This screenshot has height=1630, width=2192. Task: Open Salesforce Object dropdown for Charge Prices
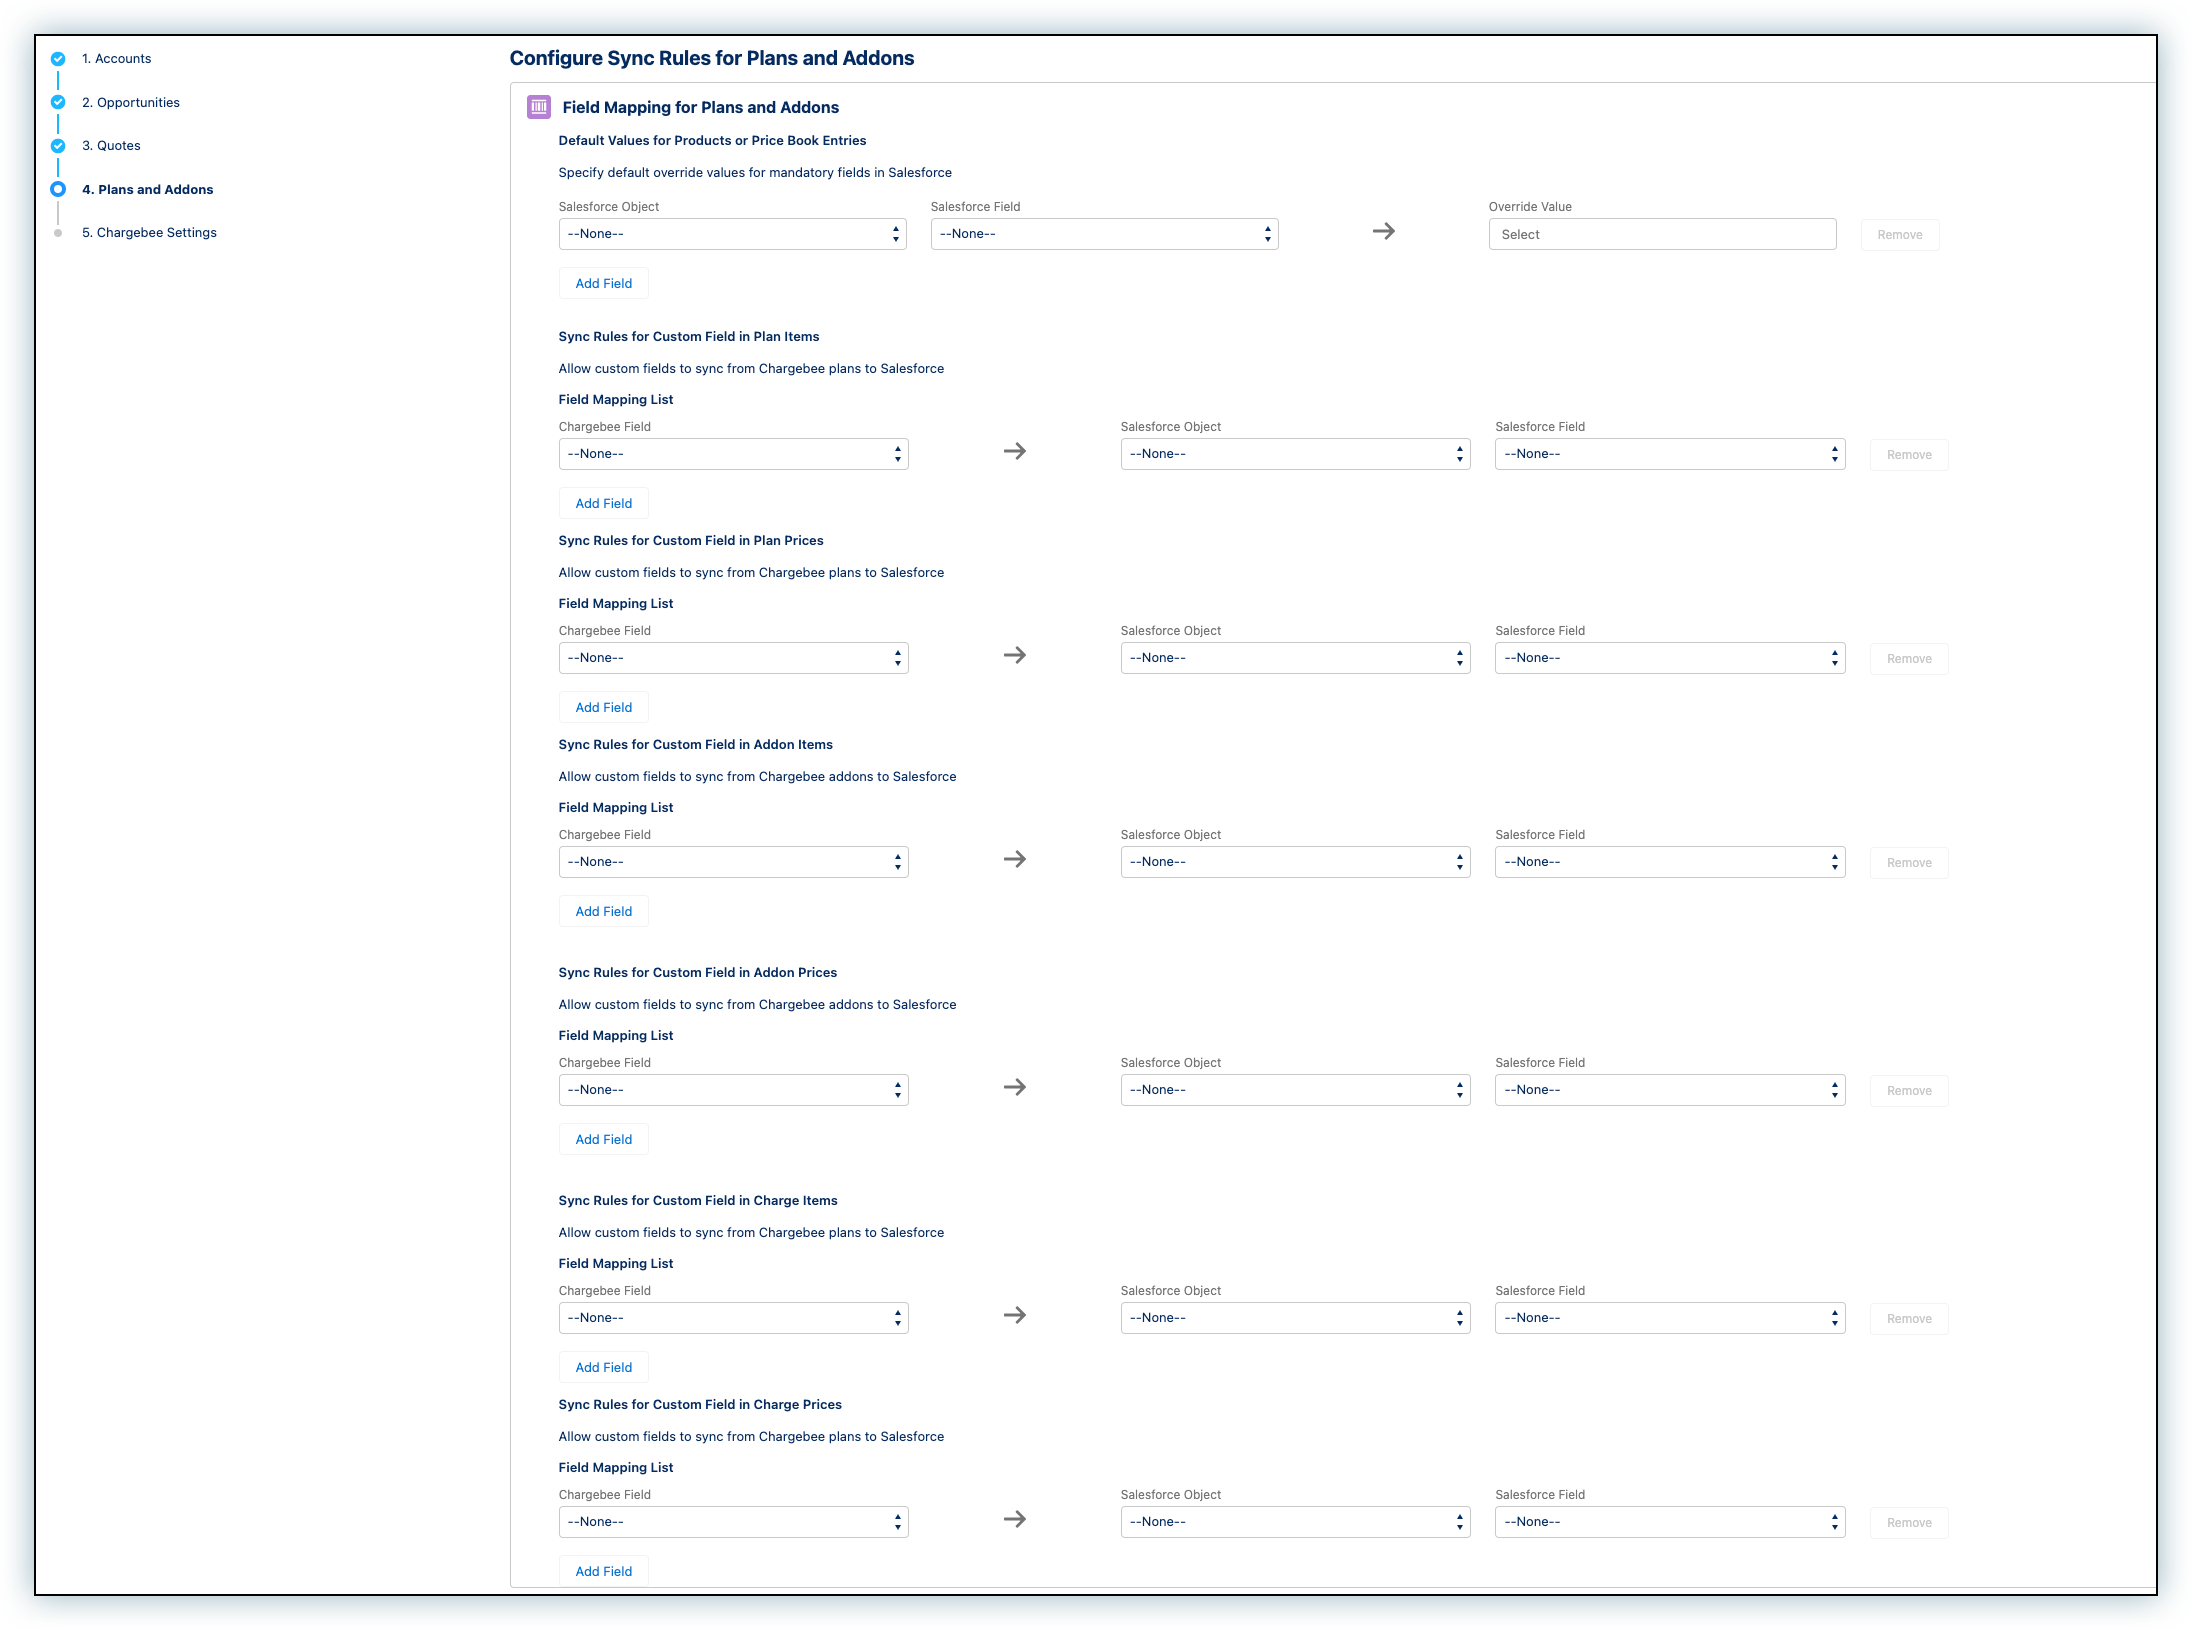[x=1295, y=1522]
